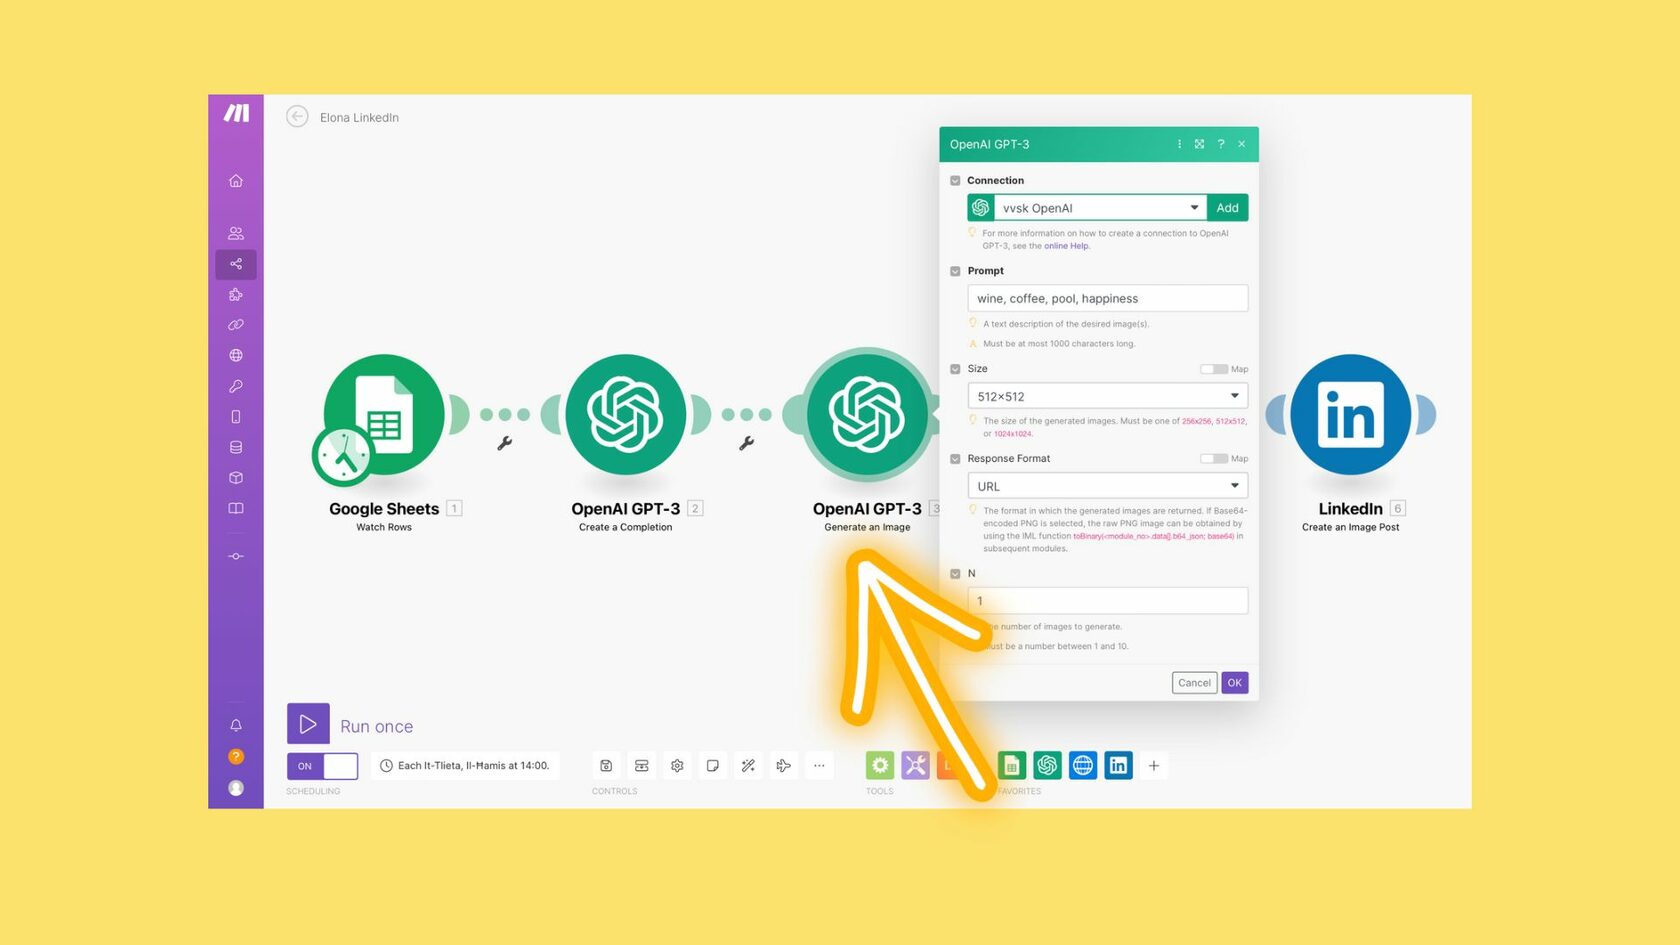Confirm the dialog with OK

(1235, 683)
